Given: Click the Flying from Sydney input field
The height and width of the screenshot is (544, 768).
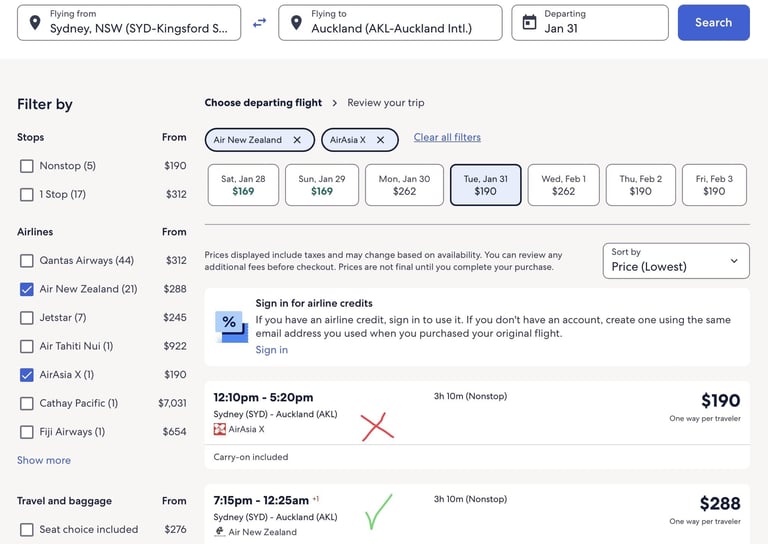Looking at the screenshot, I should (x=129, y=23).
